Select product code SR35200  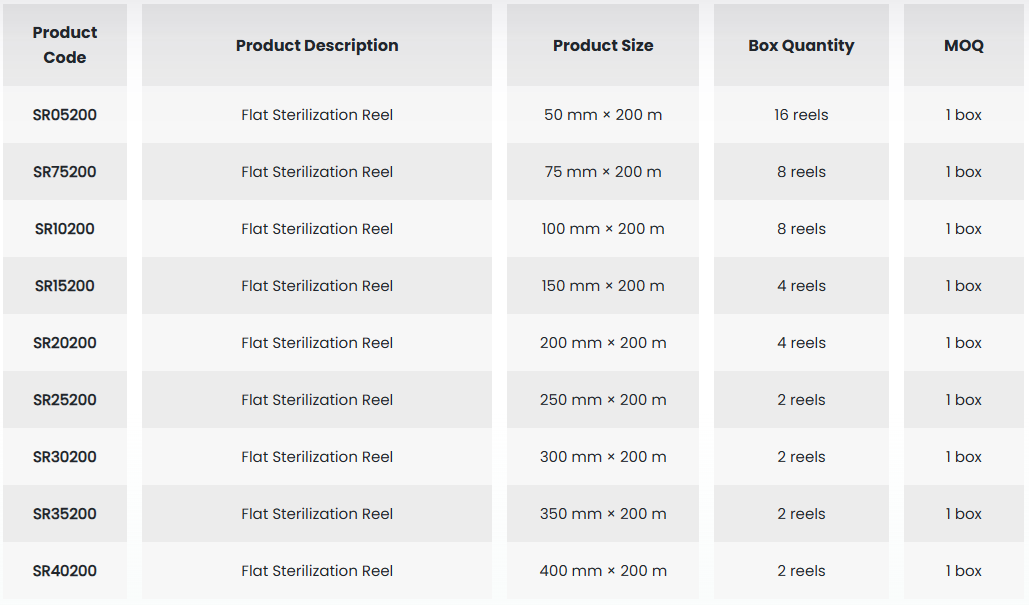[x=65, y=514]
